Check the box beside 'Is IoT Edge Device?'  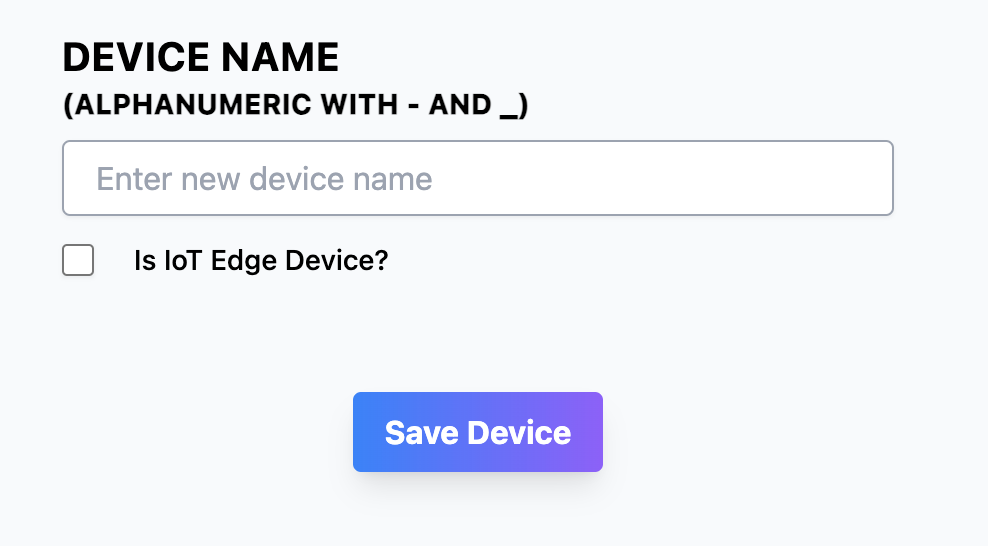click(x=78, y=260)
